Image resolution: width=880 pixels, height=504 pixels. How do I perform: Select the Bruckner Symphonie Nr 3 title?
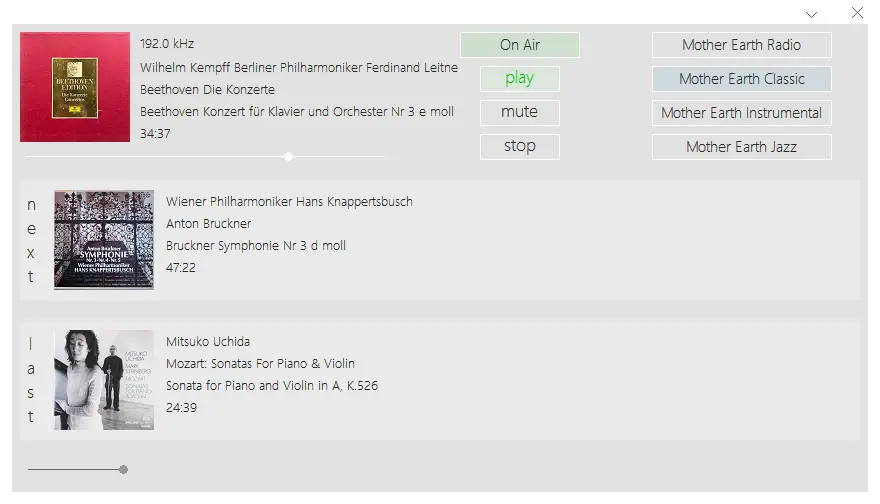point(256,246)
